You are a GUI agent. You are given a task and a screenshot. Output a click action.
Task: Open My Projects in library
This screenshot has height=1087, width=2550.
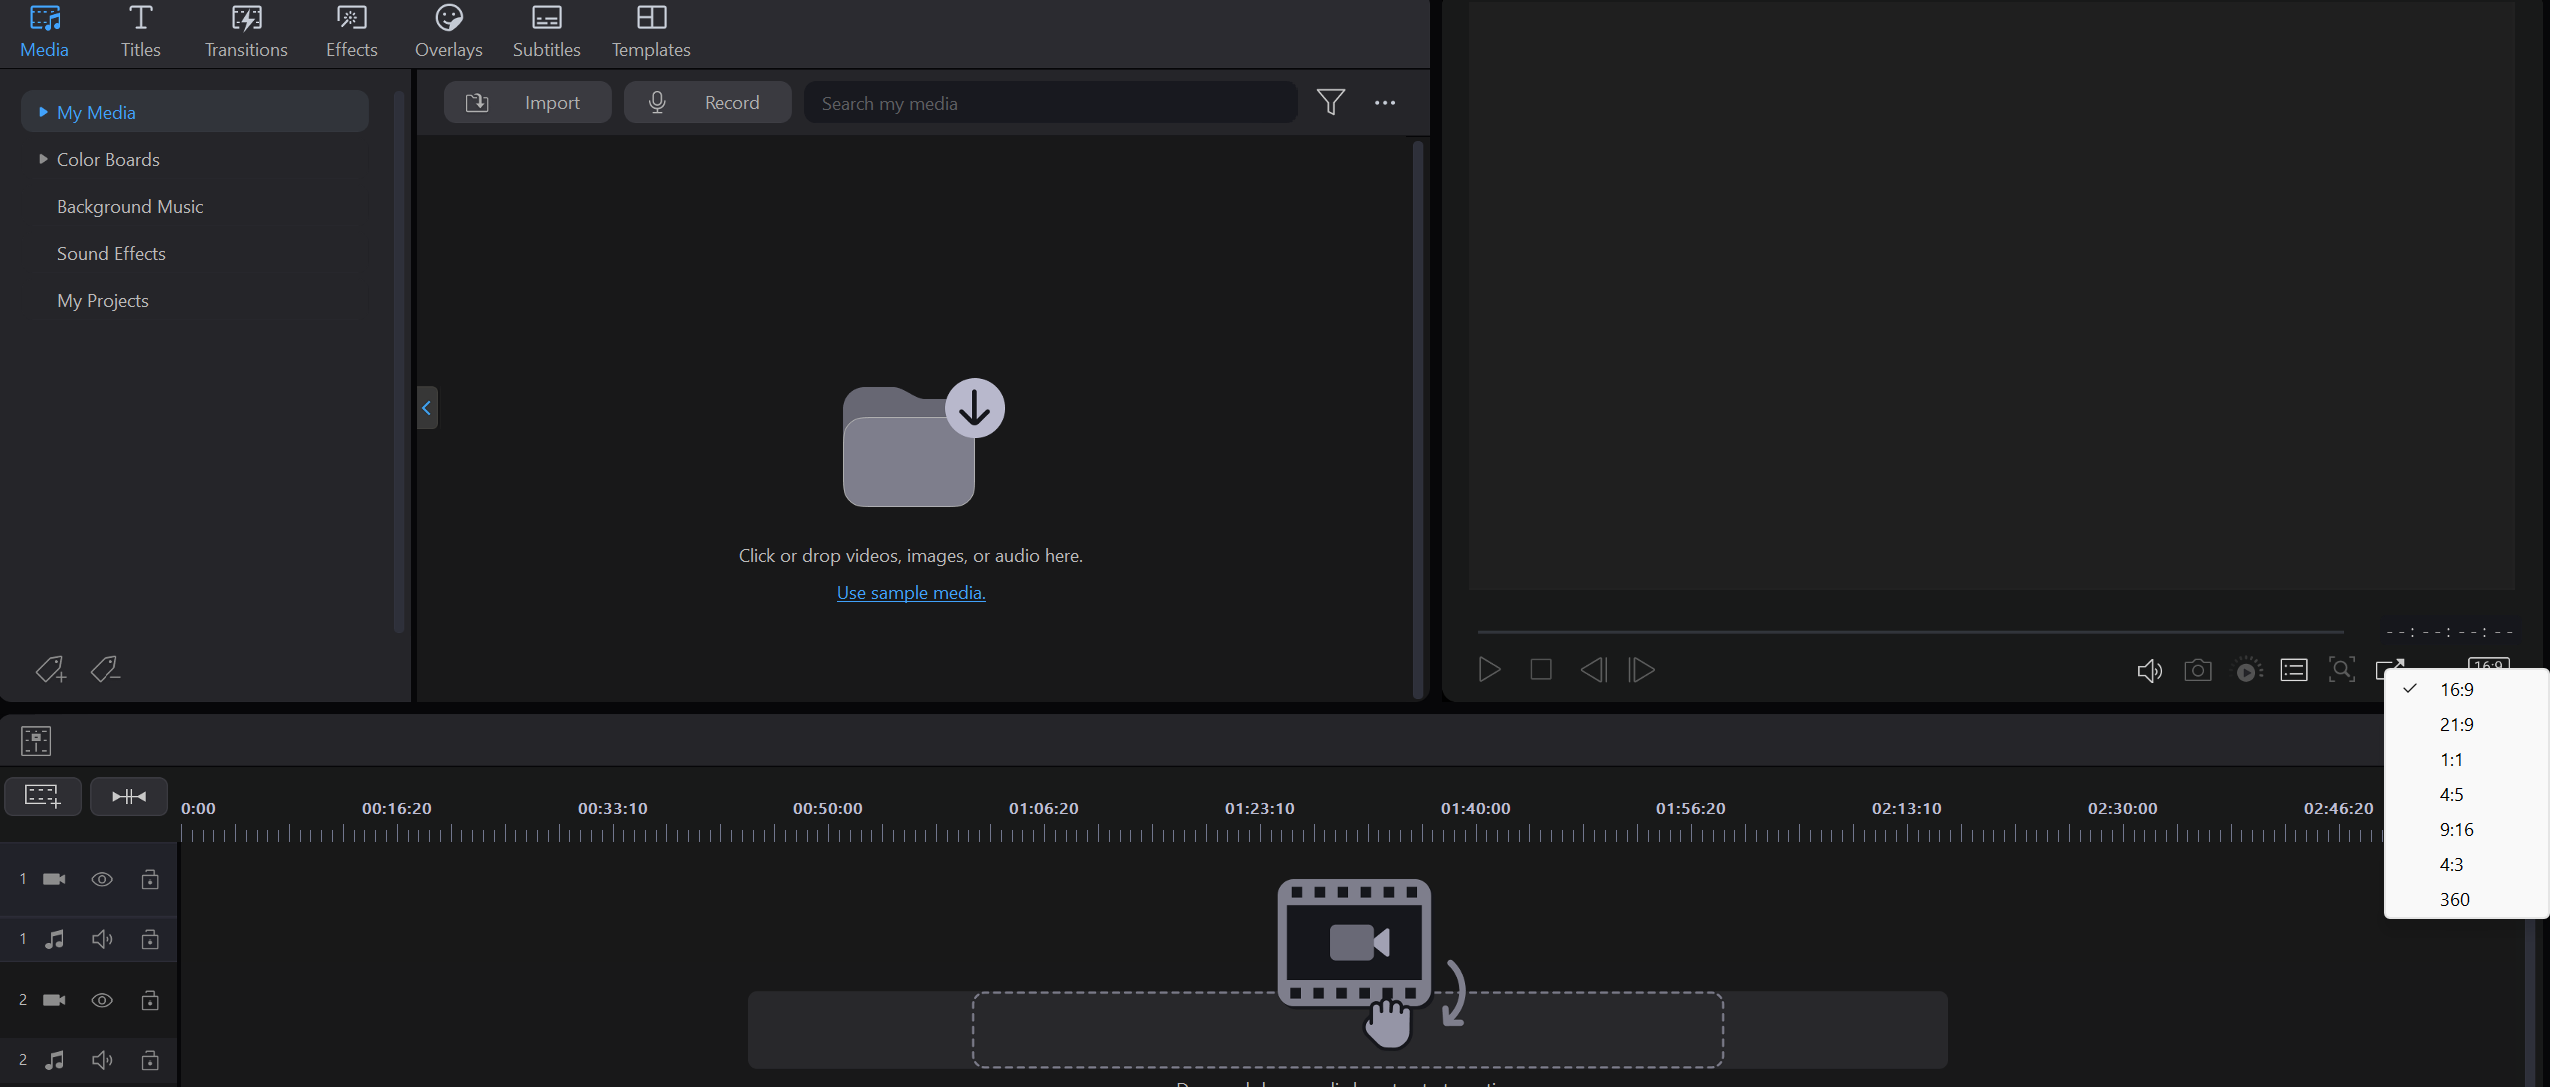click(x=103, y=300)
